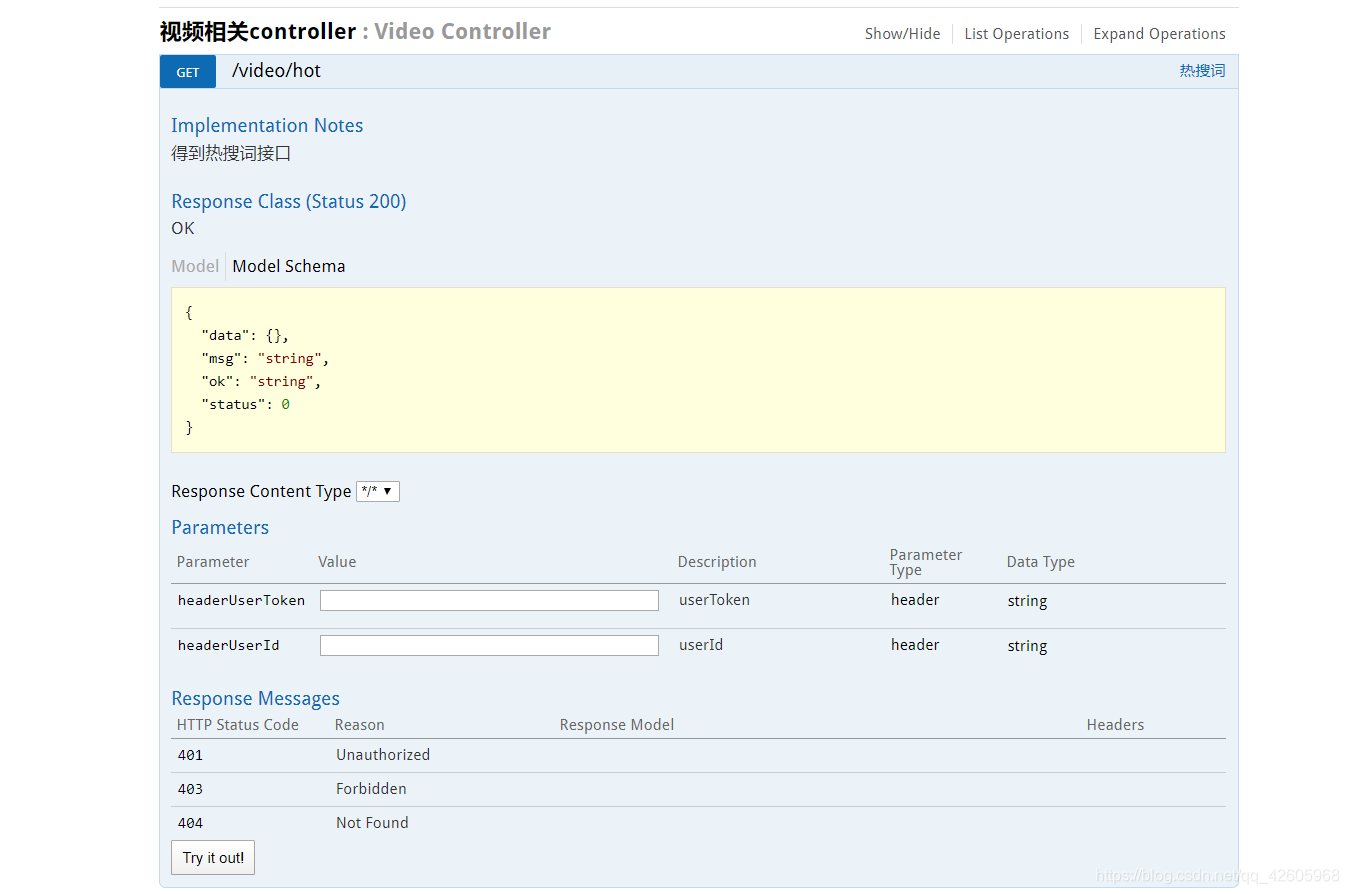Select string data type in headerUserId row
The height and width of the screenshot is (894, 1349).
coord(1027,646)
